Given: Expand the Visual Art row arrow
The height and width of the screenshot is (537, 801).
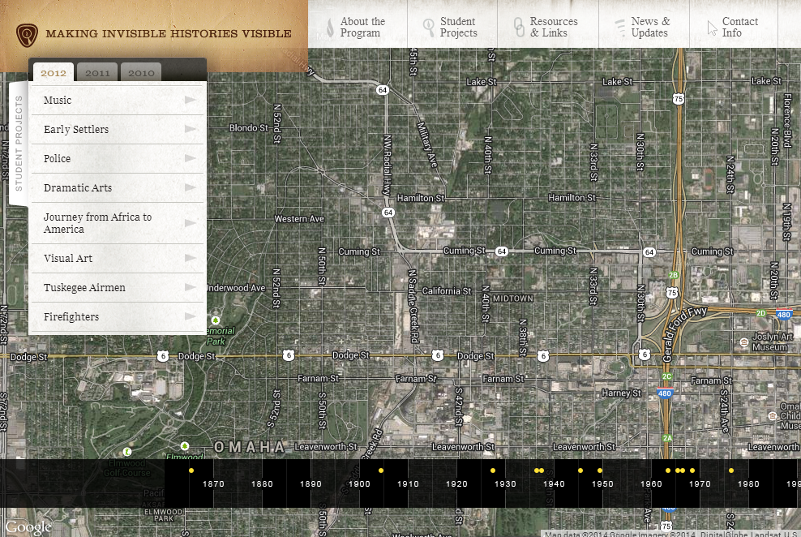Looking at the screenshot, I should 190,258.
